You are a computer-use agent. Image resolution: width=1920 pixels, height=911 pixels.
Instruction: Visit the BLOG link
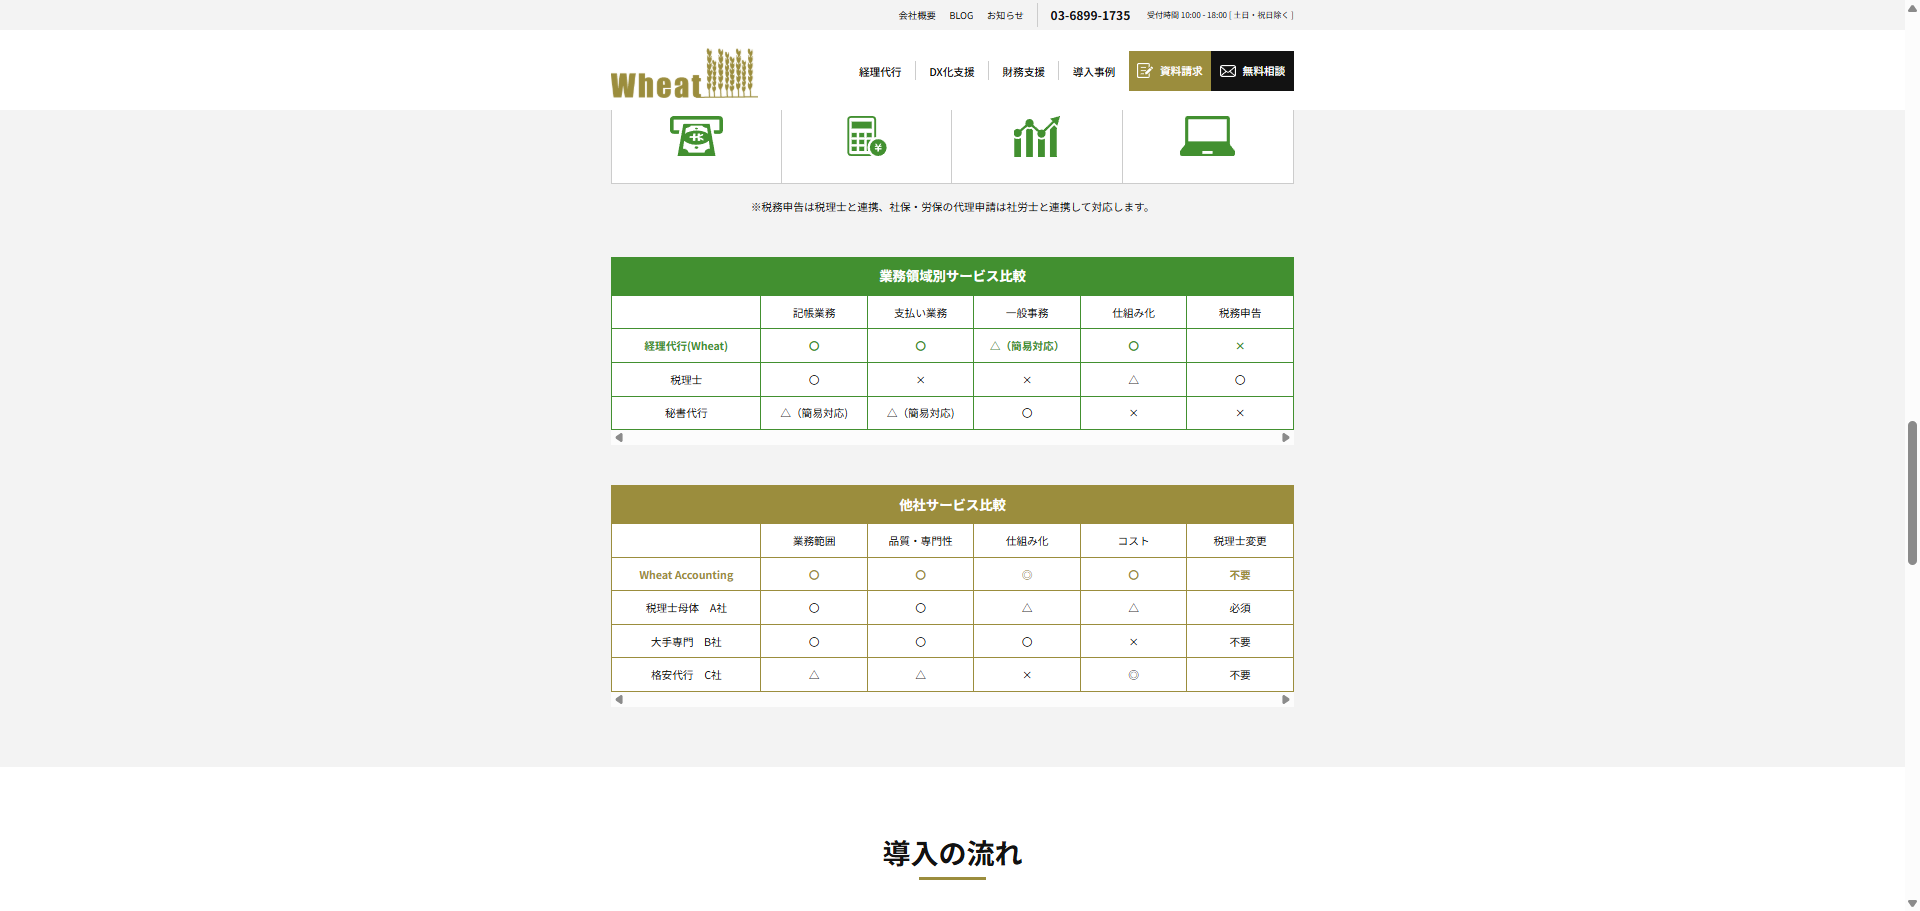pyautogui.click(x=961, y=16)
